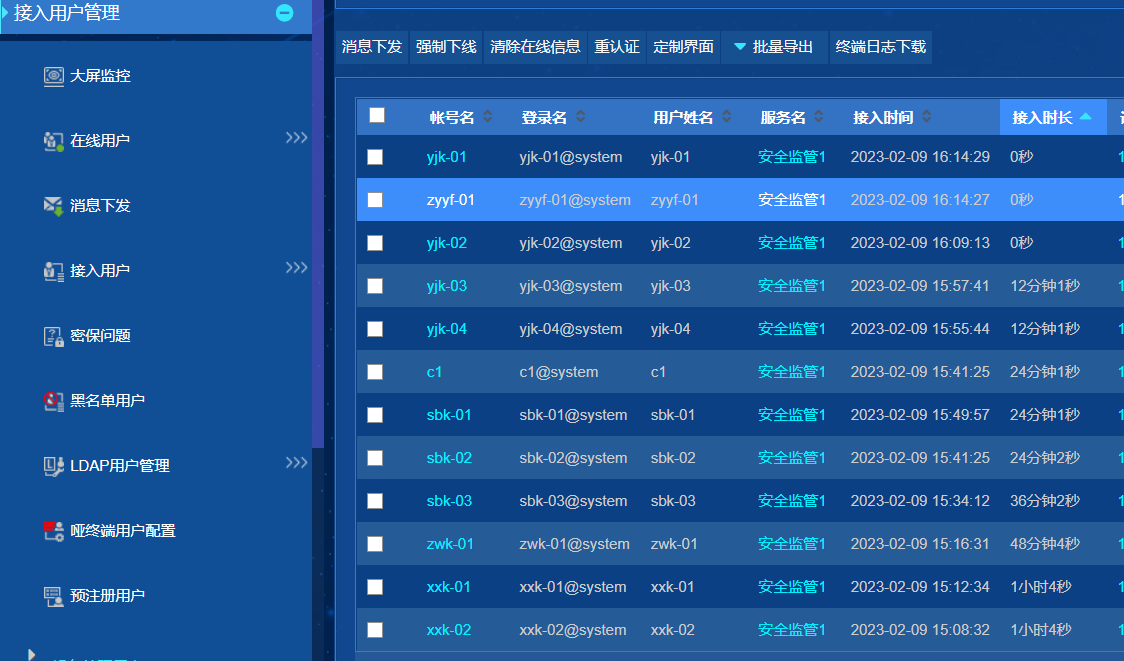Open the 批量导出 dropdown
Image resolution: width=1124 pixels, height=661 pixels.
point(774,47)
